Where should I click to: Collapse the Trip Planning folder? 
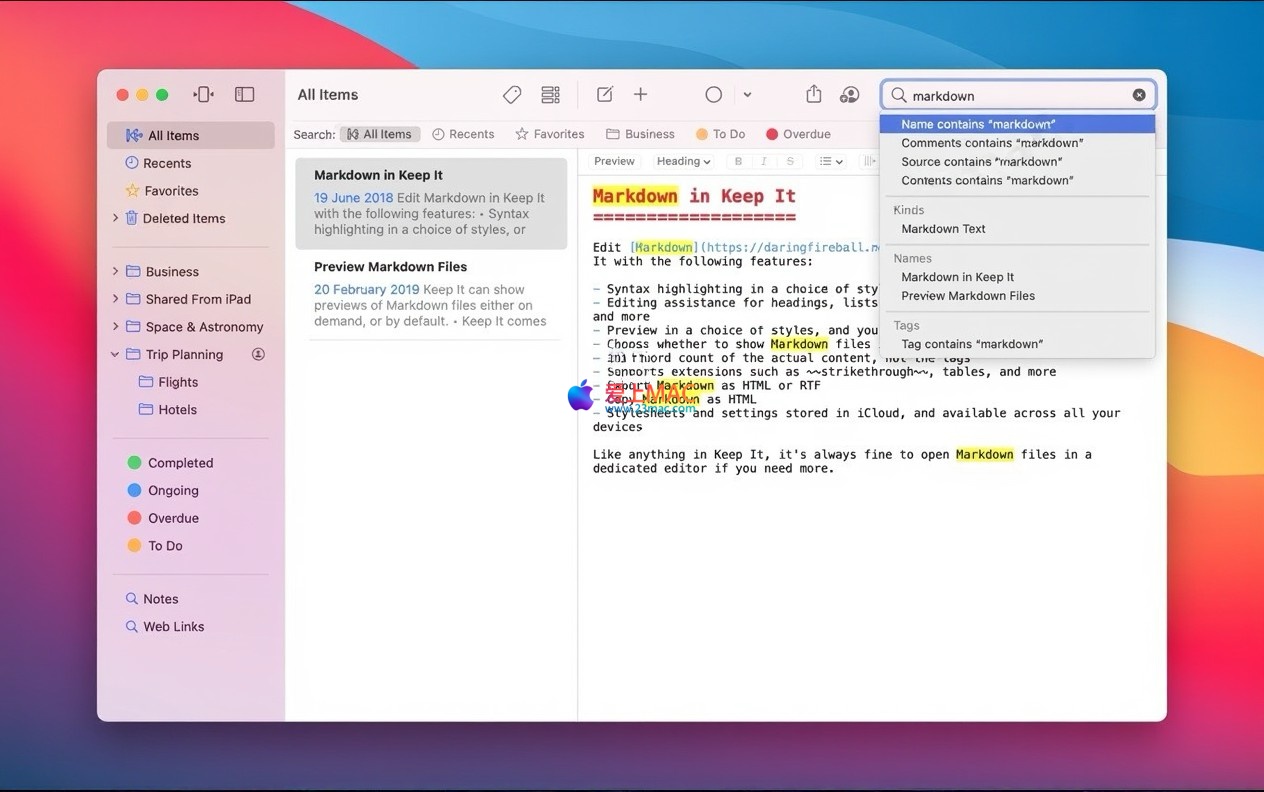tap(115, 354)
